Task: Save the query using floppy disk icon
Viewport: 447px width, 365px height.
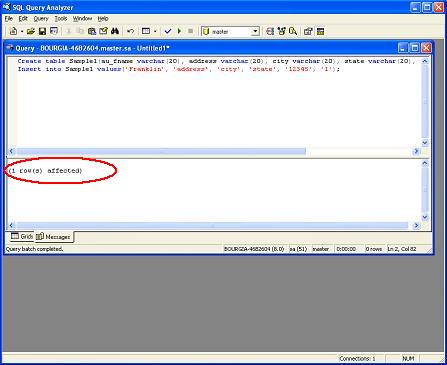Action: coord(42,31)
